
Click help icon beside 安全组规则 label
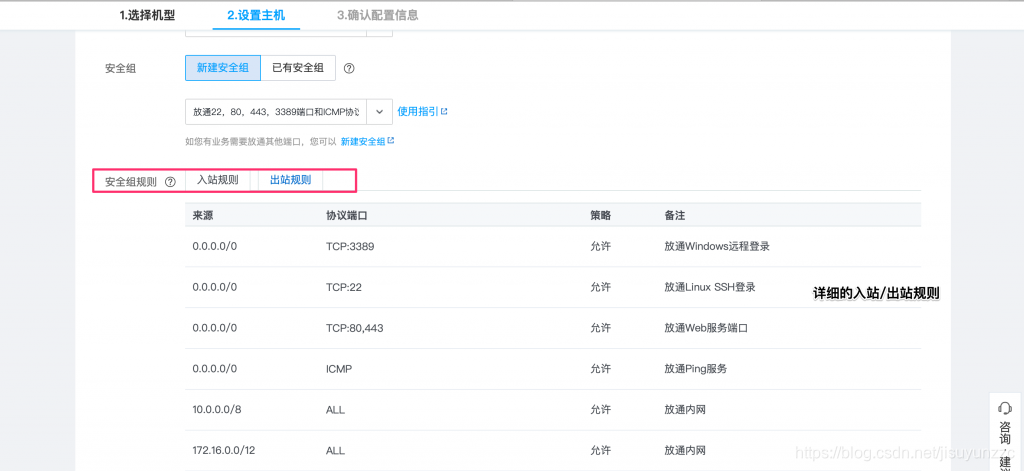coord(170,182)
